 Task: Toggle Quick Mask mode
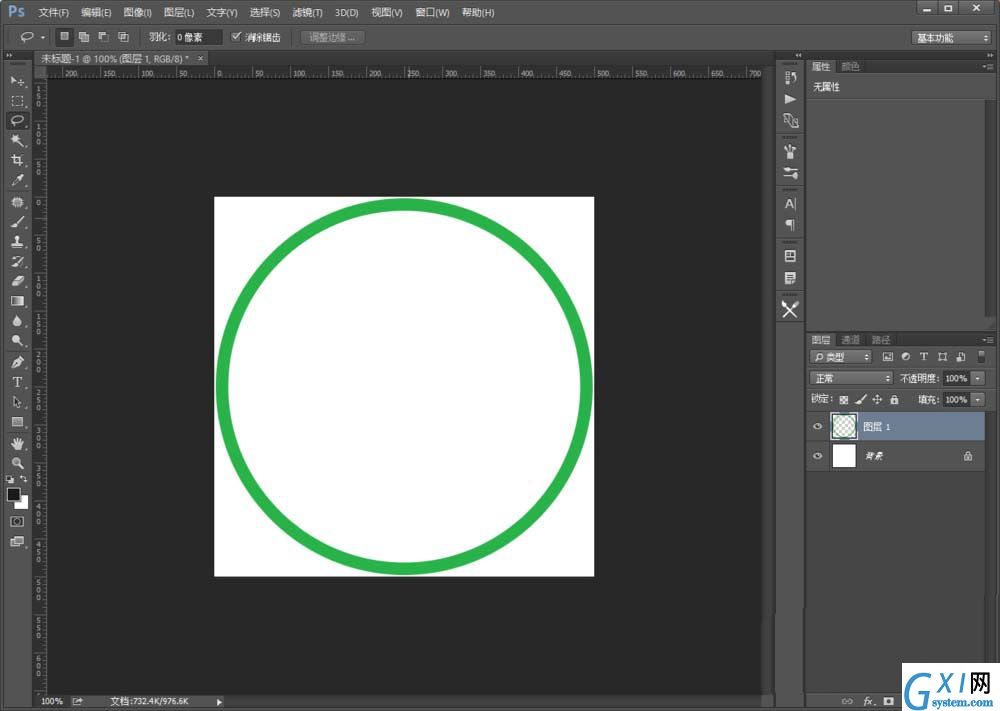[x=17, y=522]
